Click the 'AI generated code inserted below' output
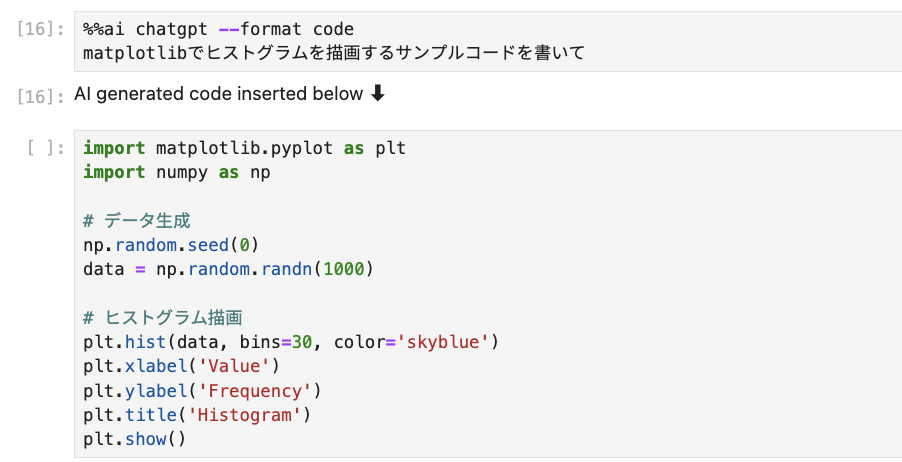 pyautogui.click(x=230, y=94)
